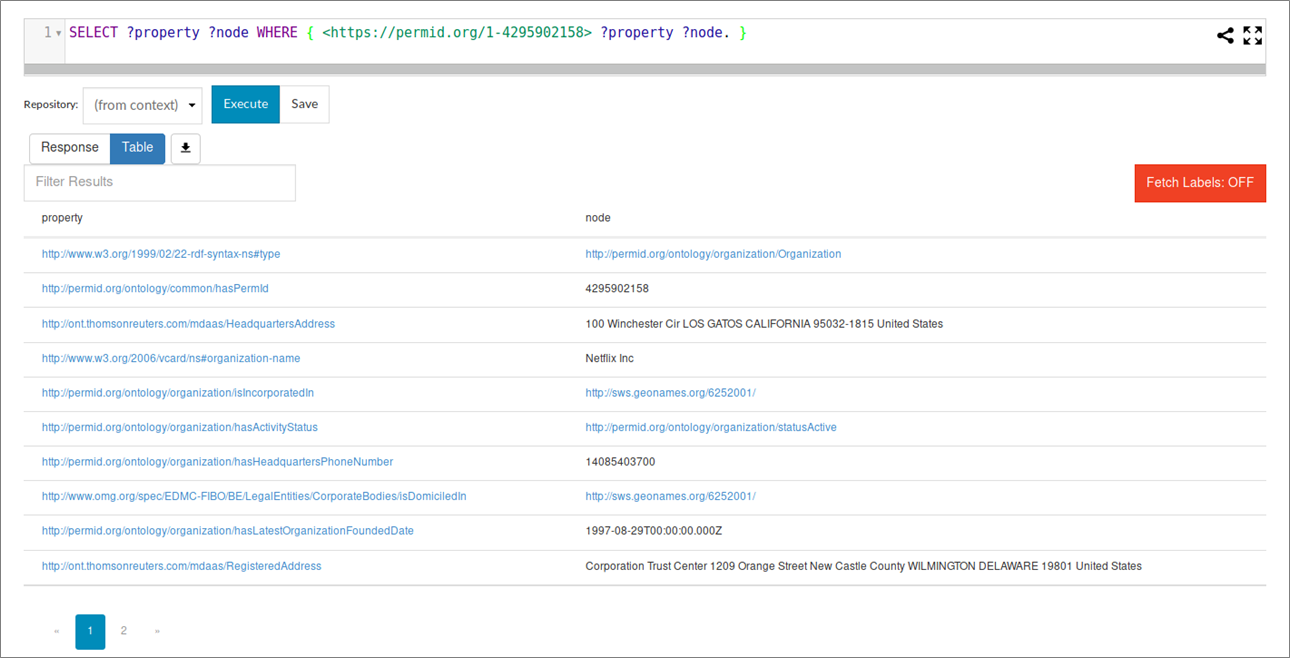The image size is (1290, 658).
Task: Open the isIncorporatedIn property link
Action: coord(178,393)
